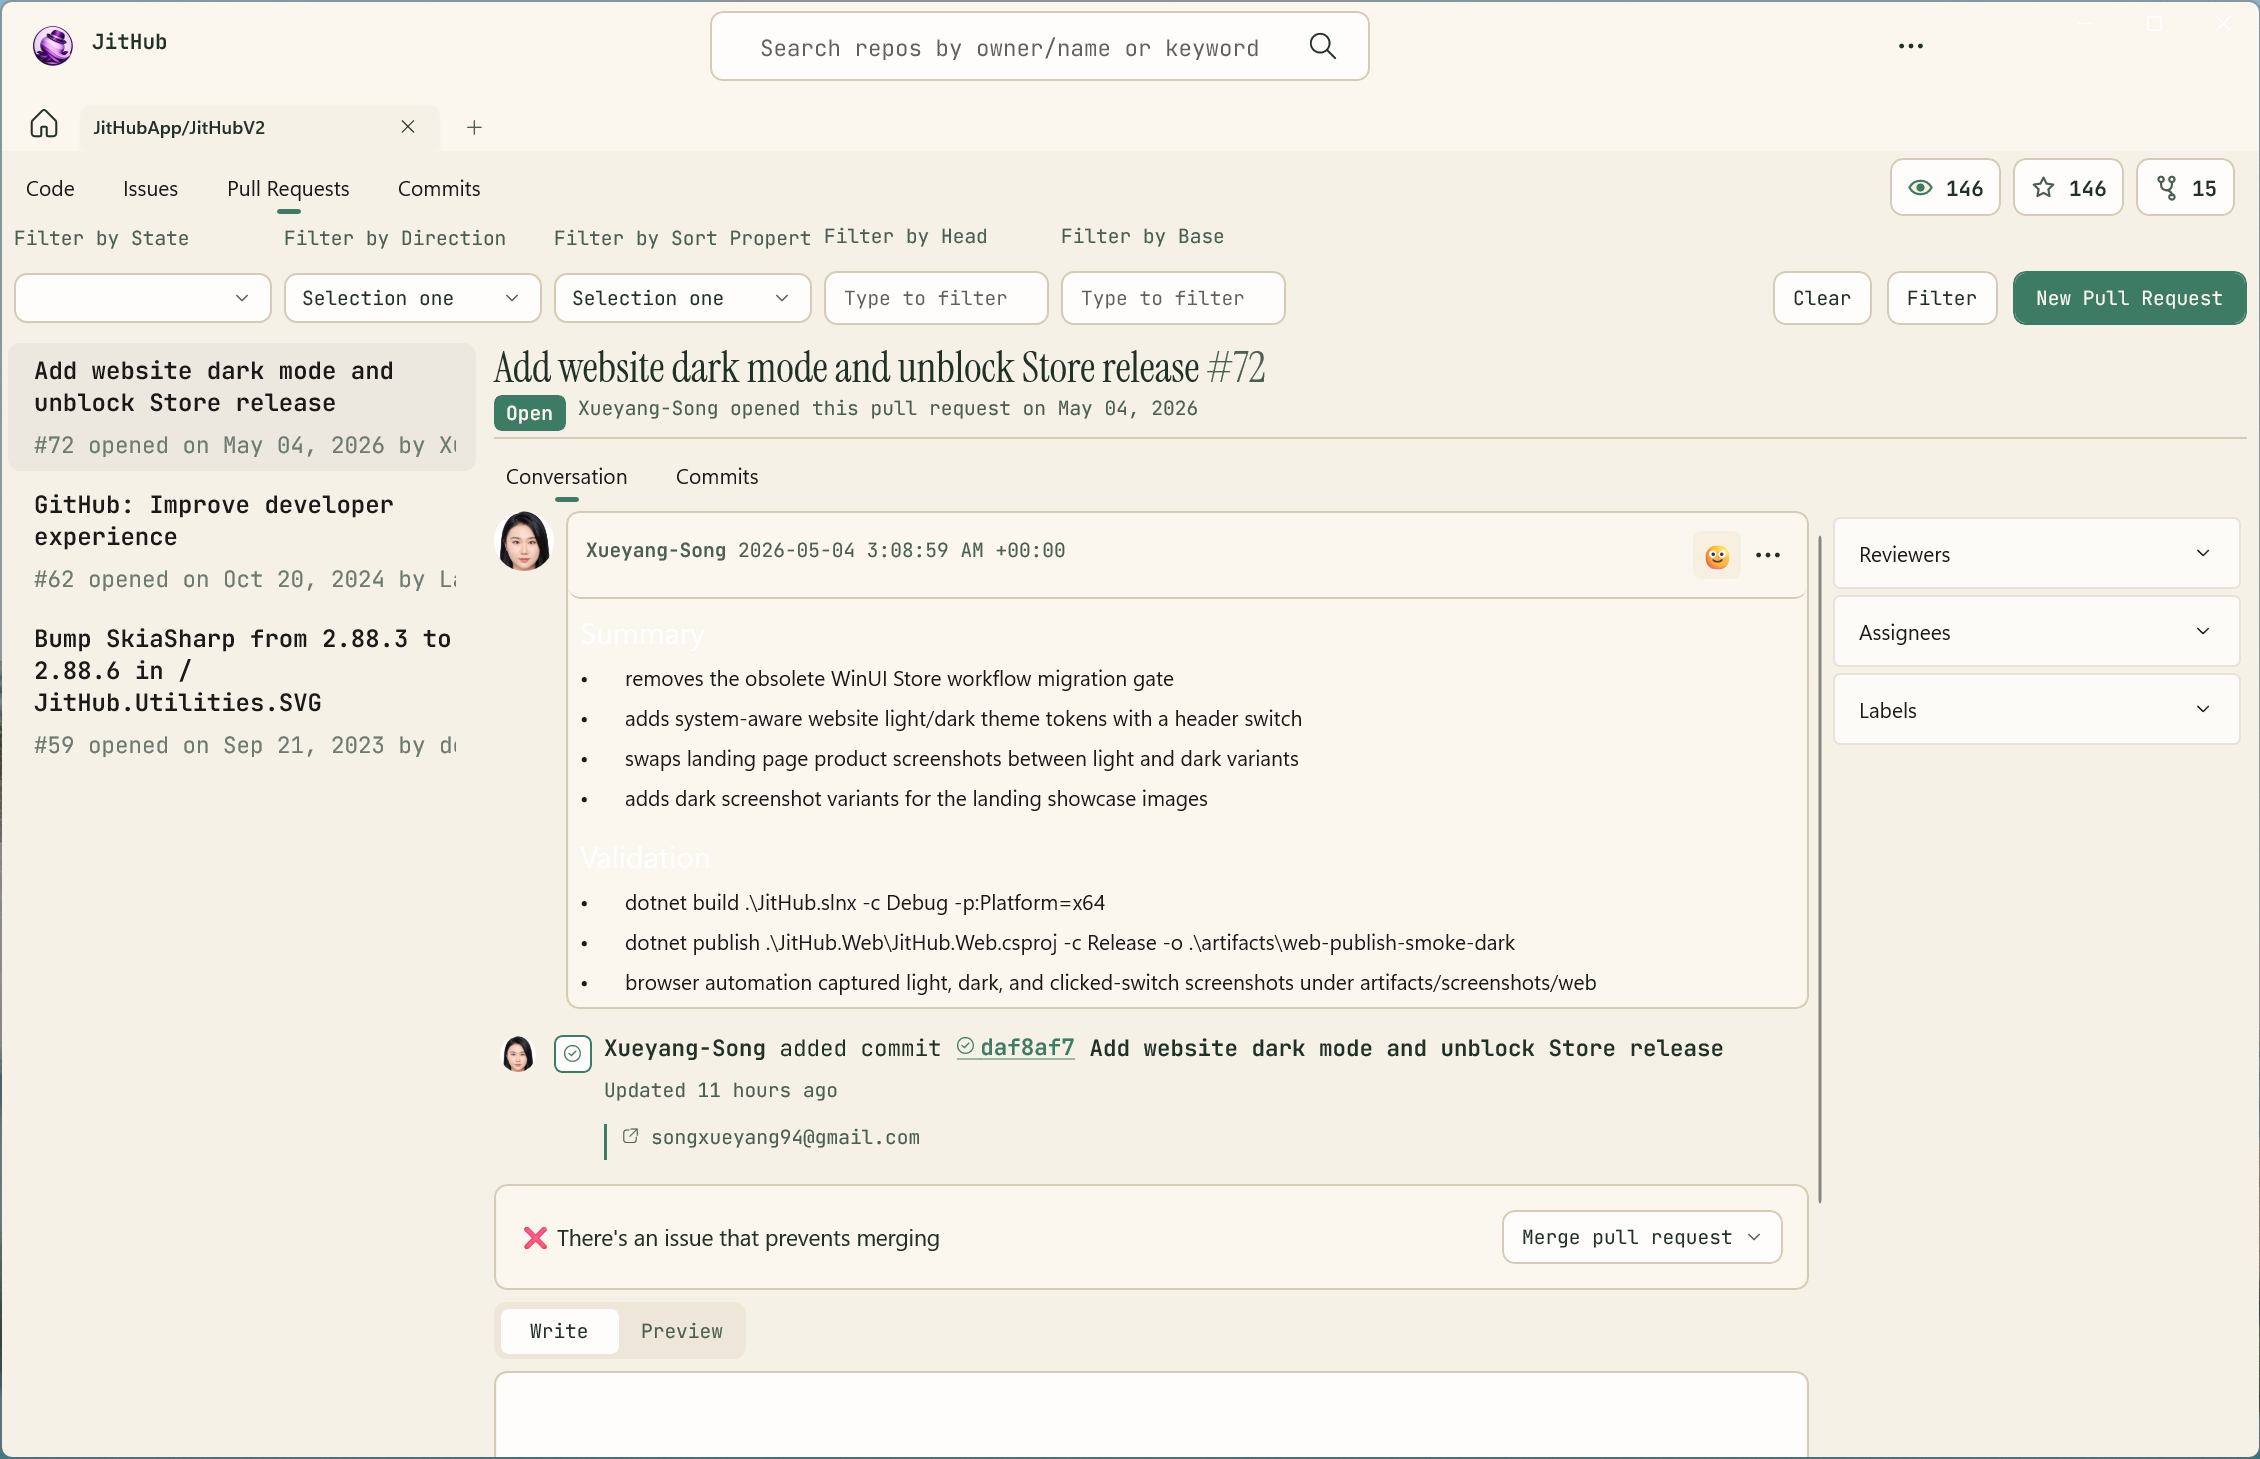Click songxueyang94@gmail.com email link
The width and height of the screenshot is (2260, 1459).
[x=785, y=1137]
